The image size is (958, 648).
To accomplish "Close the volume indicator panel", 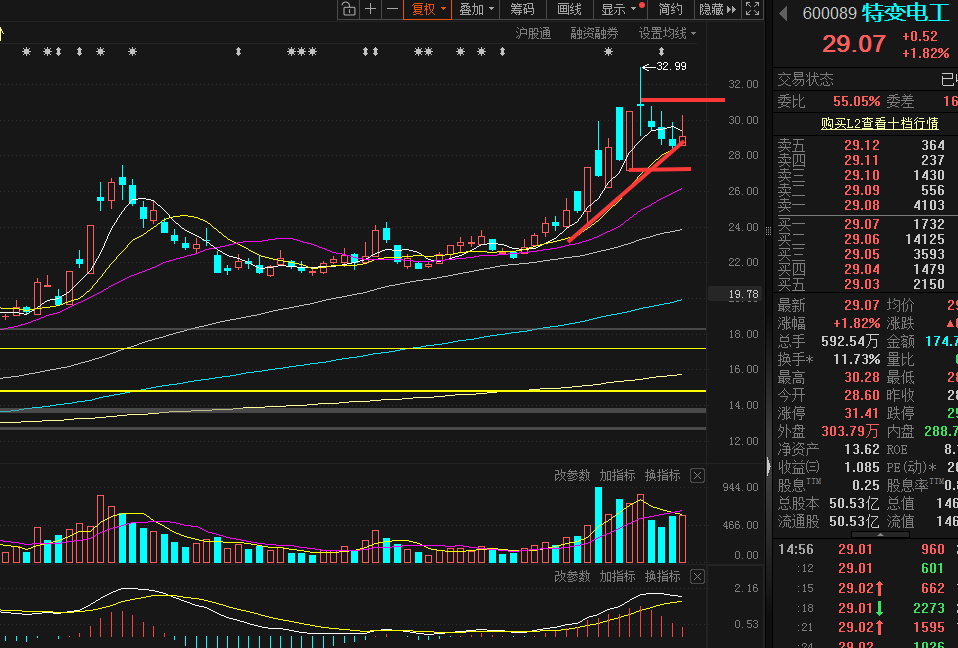I will 697,475.
